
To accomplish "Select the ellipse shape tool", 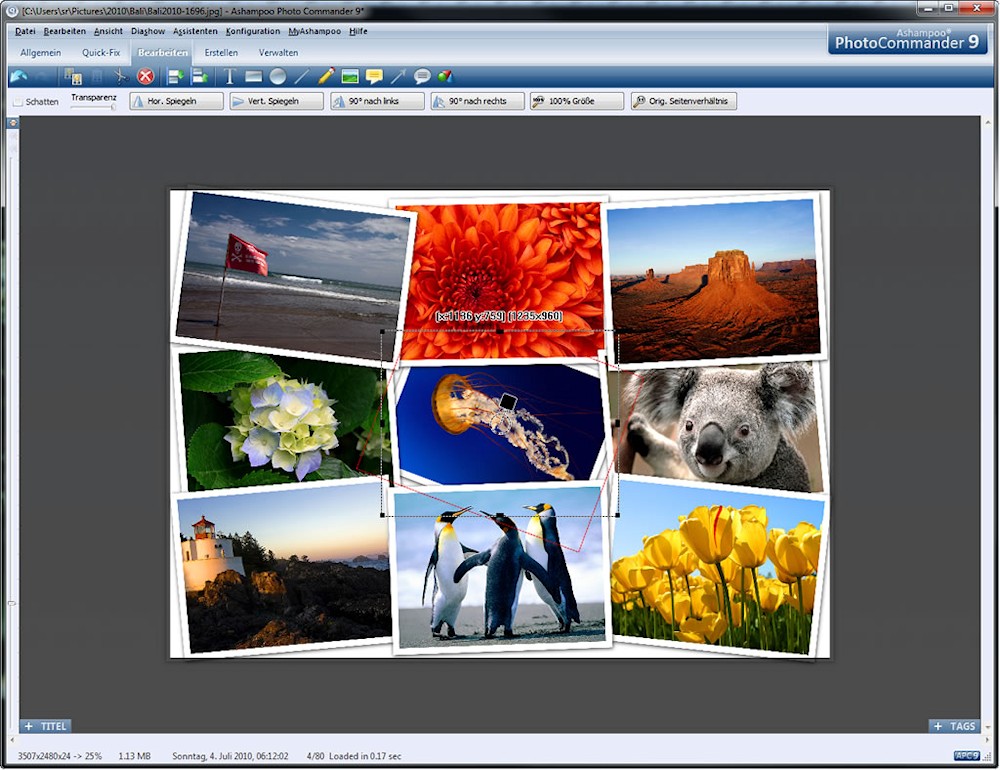I will 278,76.
